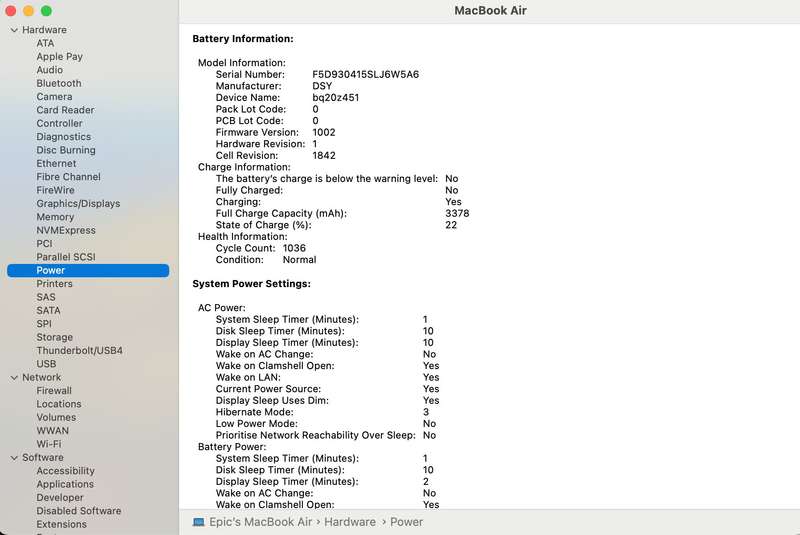
Task: Click the serial number F5D930415SLJ6W5A6
Action: click(x=366, y=74)
